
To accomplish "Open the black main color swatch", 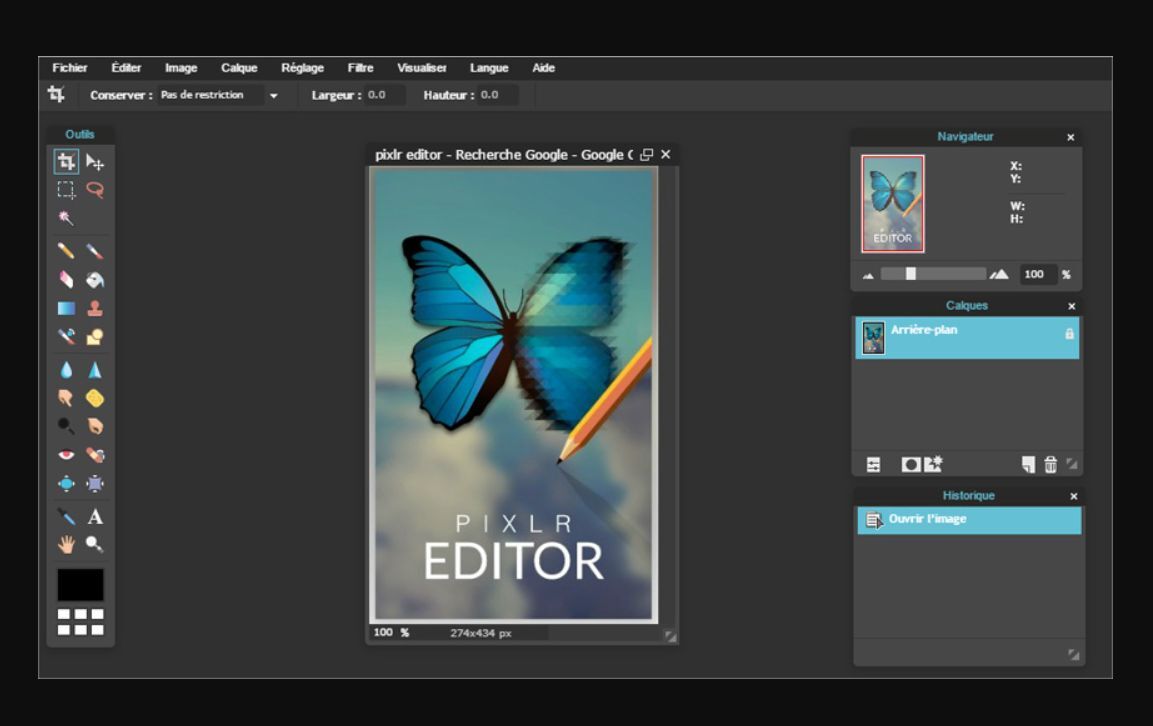I will pos(80,585).
